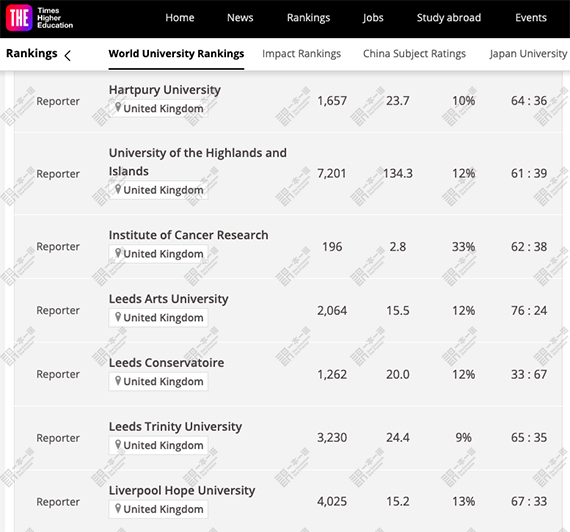Viewport: 570px width, 532px height.
Task: Open the Events menu item
Action: [x=531, y=17]
